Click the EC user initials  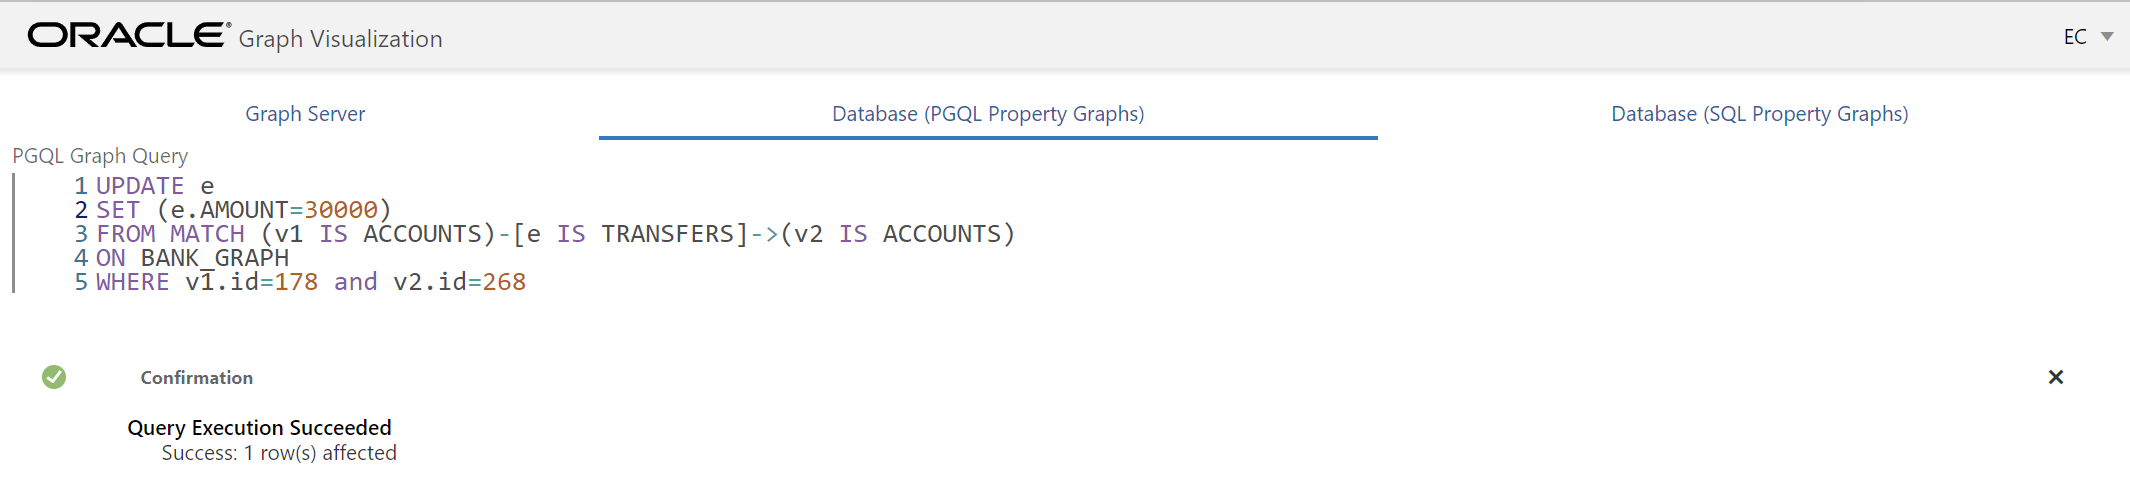tap(2075, 37)
